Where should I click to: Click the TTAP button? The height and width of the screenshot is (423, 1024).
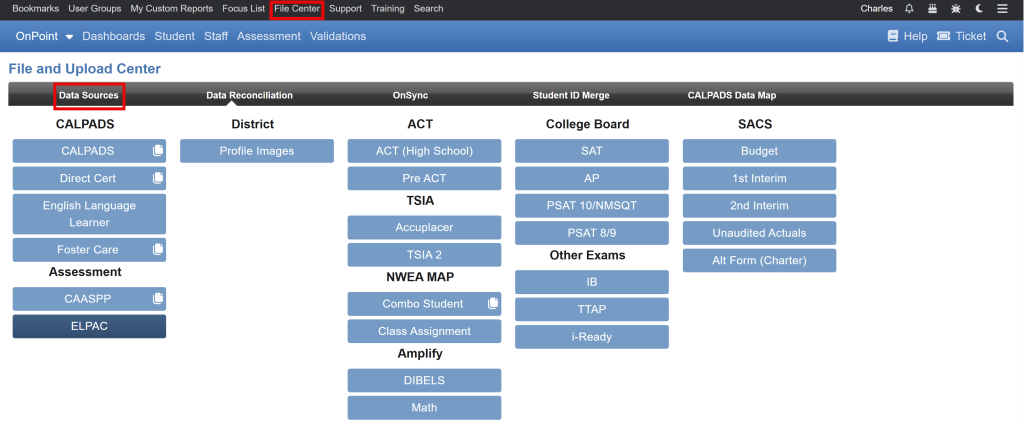[592, 309]
